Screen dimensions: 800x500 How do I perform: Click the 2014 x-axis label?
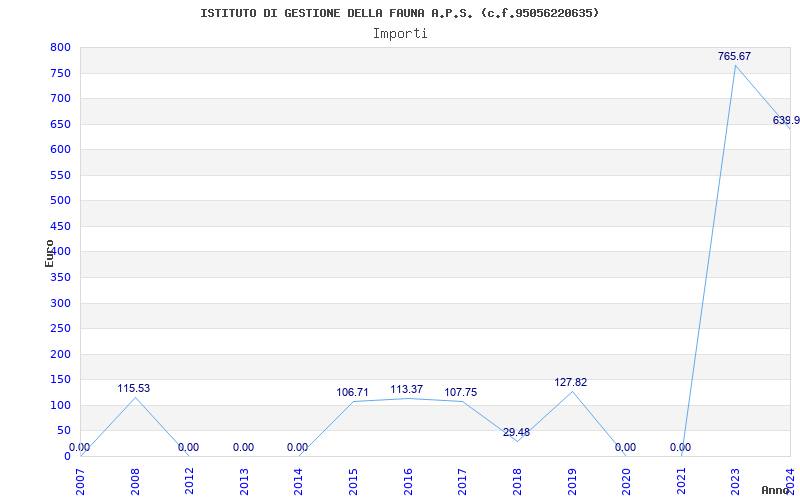tap(298, 482)
